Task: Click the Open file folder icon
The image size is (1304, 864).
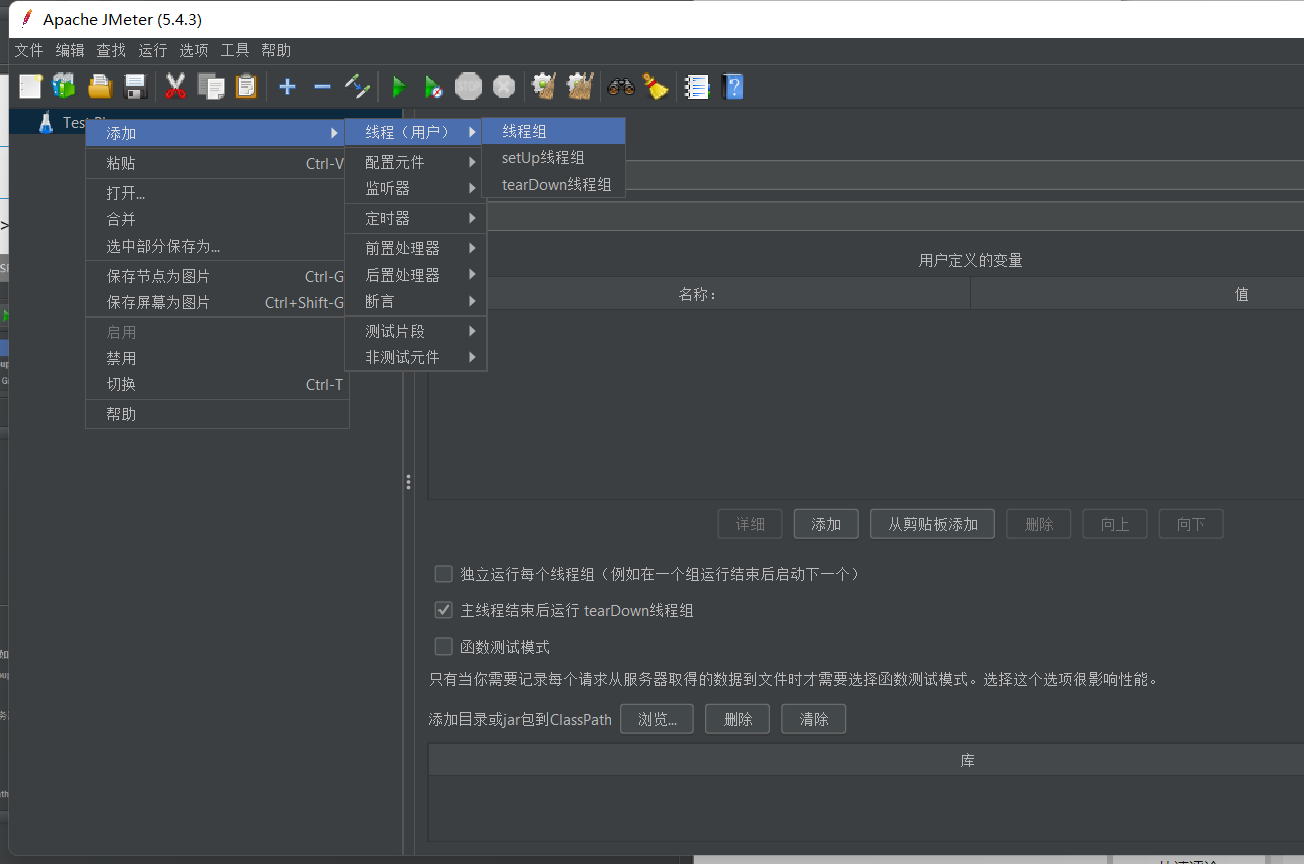Action: pos(100,87)
